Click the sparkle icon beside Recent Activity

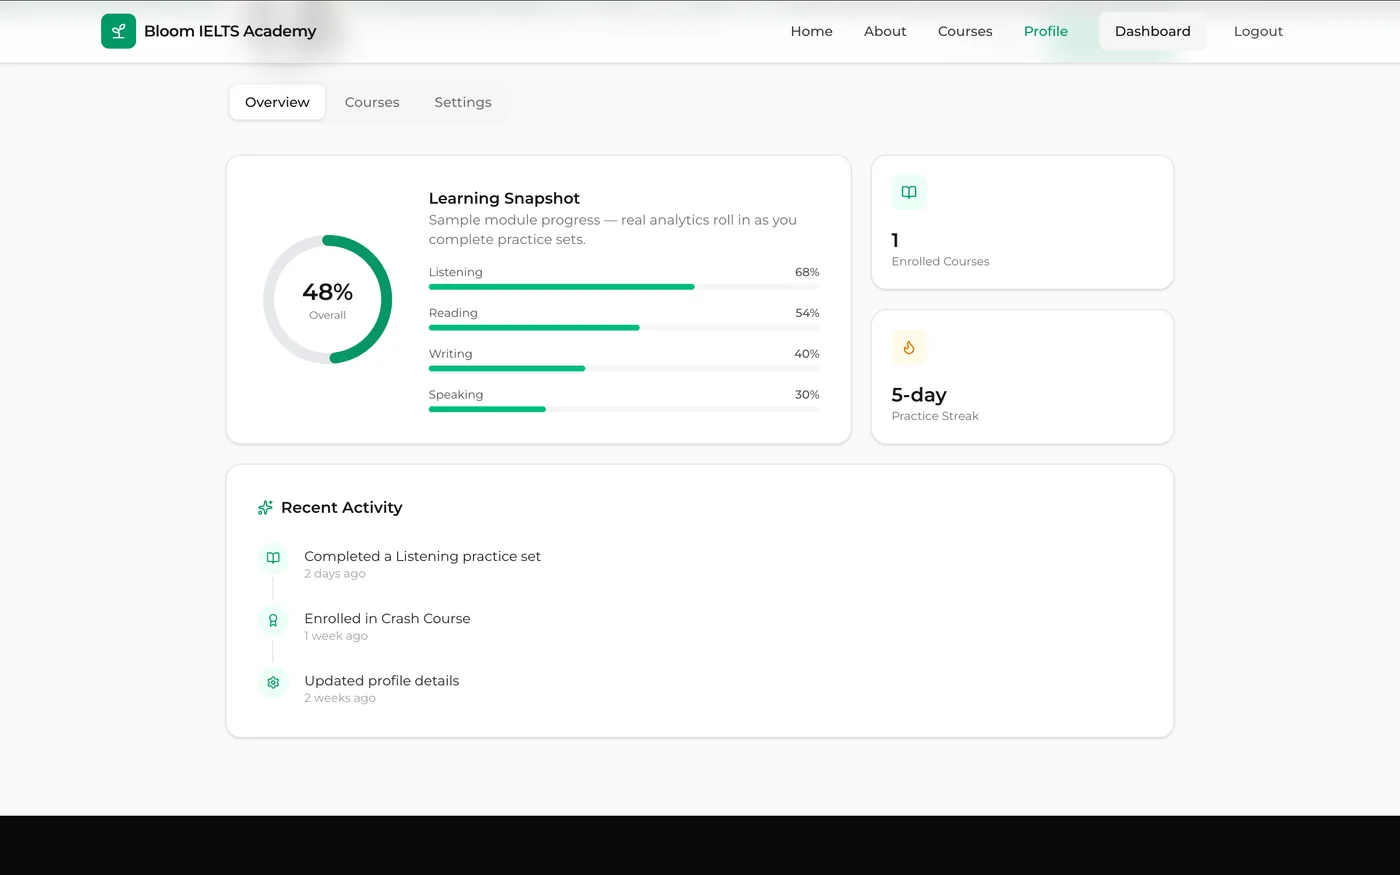click(x=265, y=508)
